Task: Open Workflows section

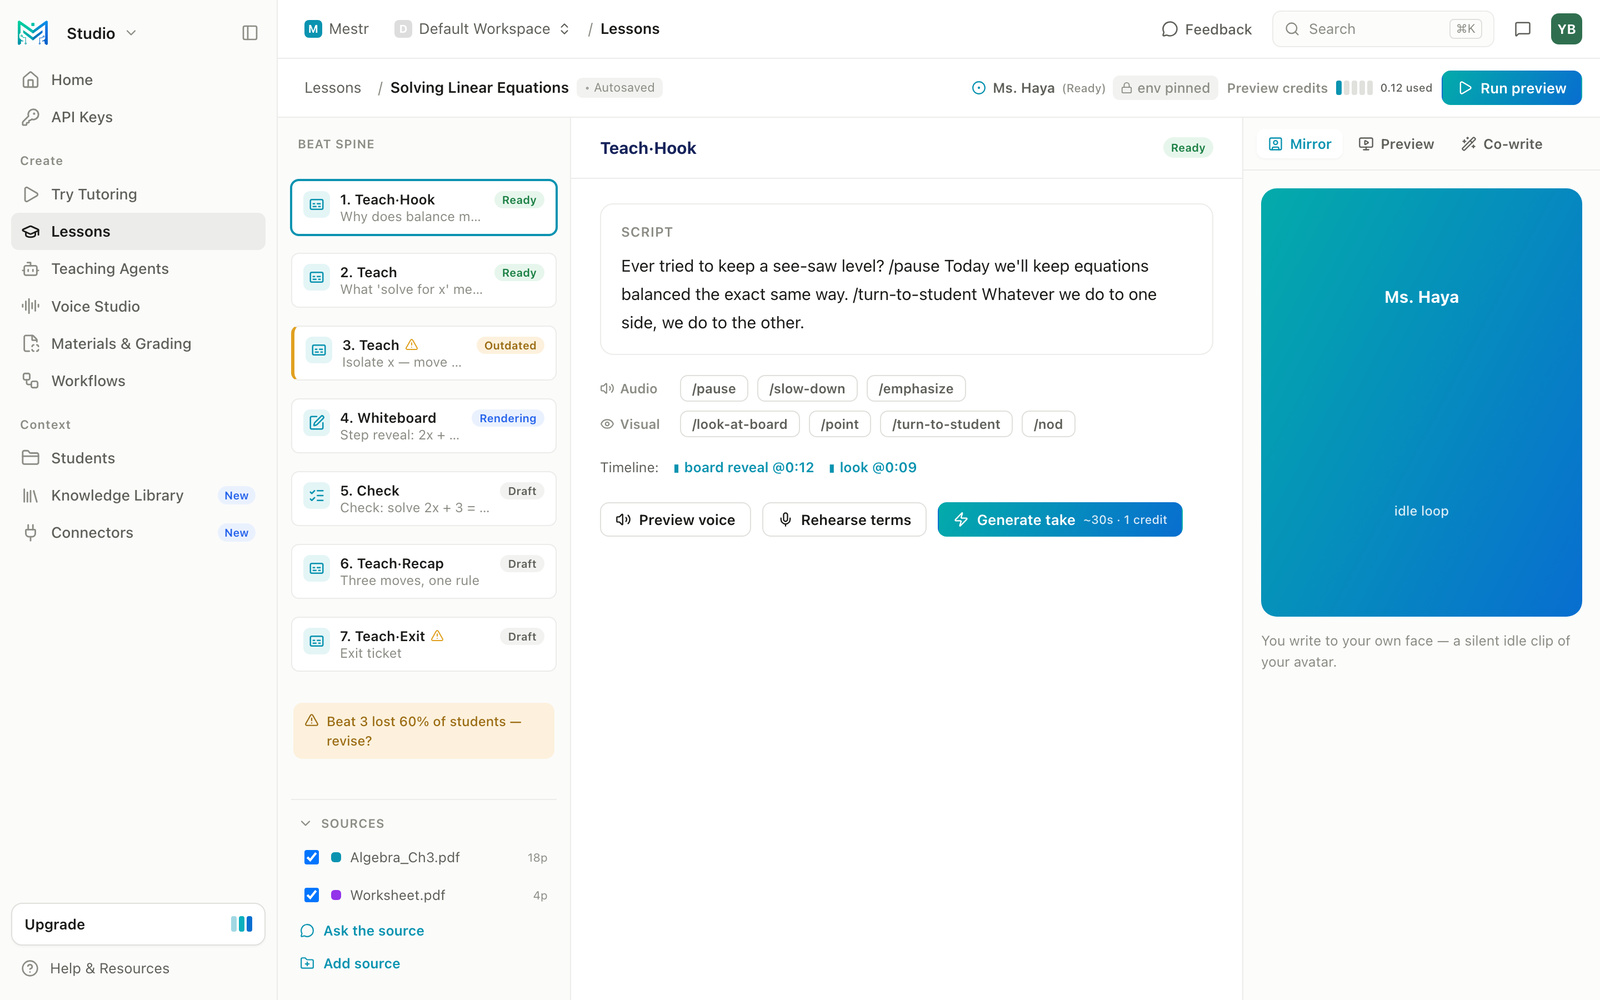Action: [x=138, y=381]
